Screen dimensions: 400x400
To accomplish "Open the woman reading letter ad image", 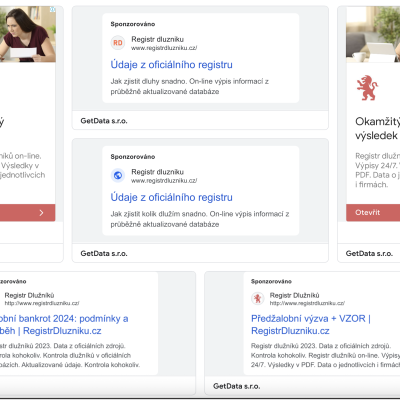I will click(x=28, y=34).
